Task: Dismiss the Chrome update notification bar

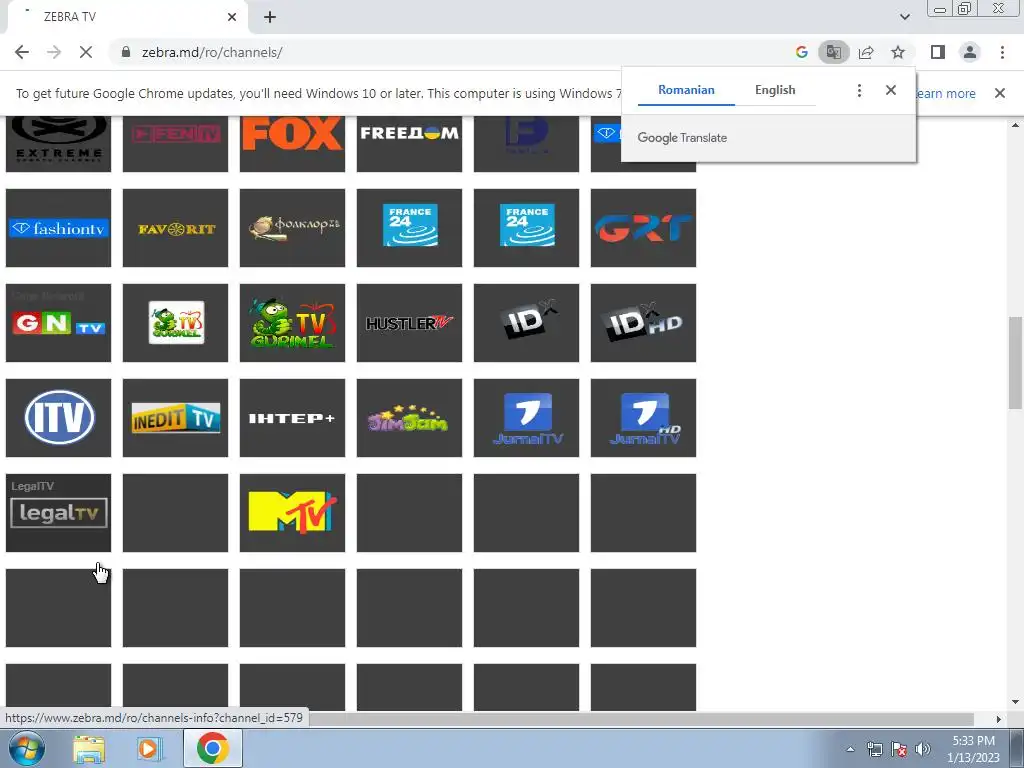Action: coord(1000,93)
